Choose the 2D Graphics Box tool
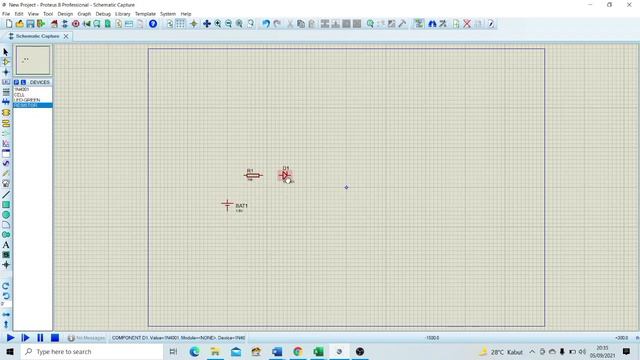 [x=6, y=204]
